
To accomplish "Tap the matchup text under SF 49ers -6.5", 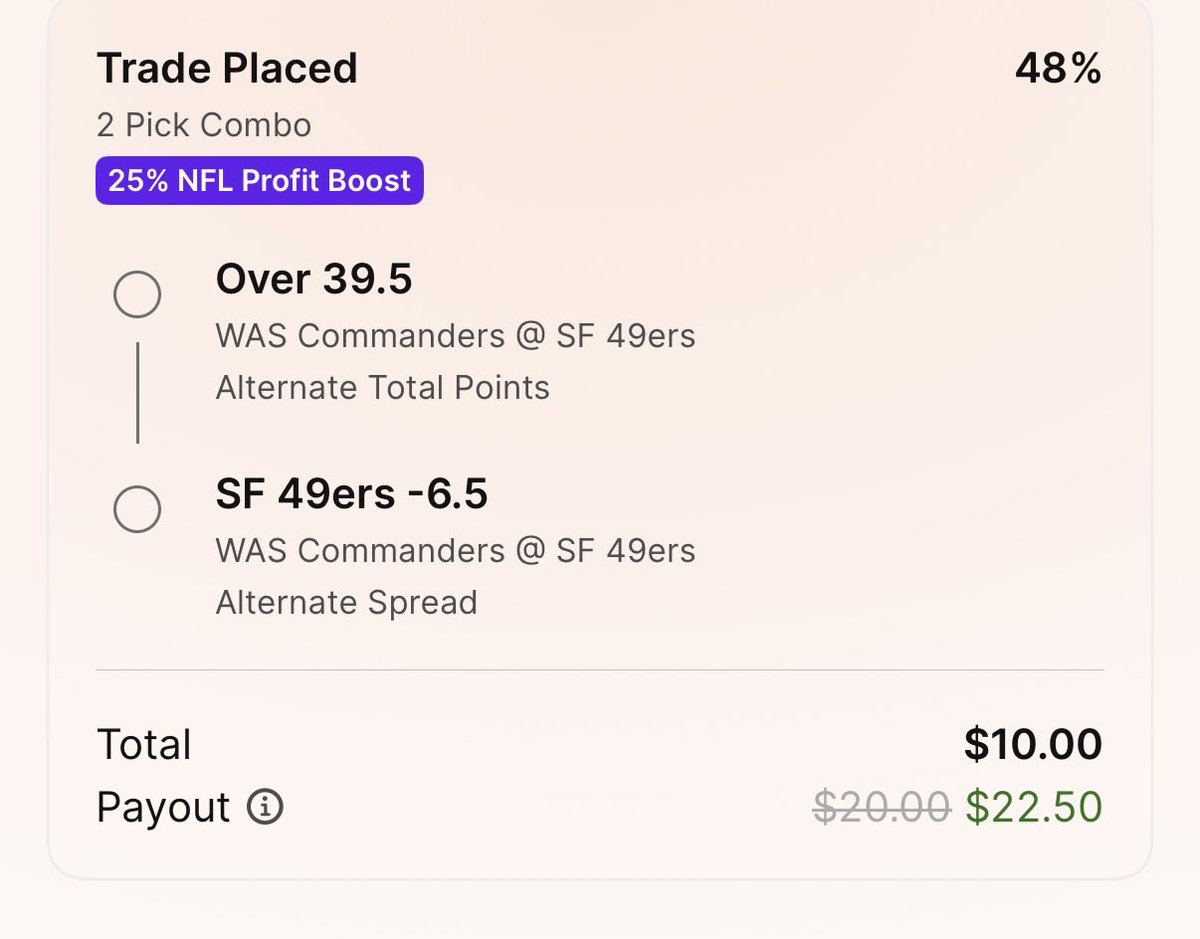I will coord(456,550).
